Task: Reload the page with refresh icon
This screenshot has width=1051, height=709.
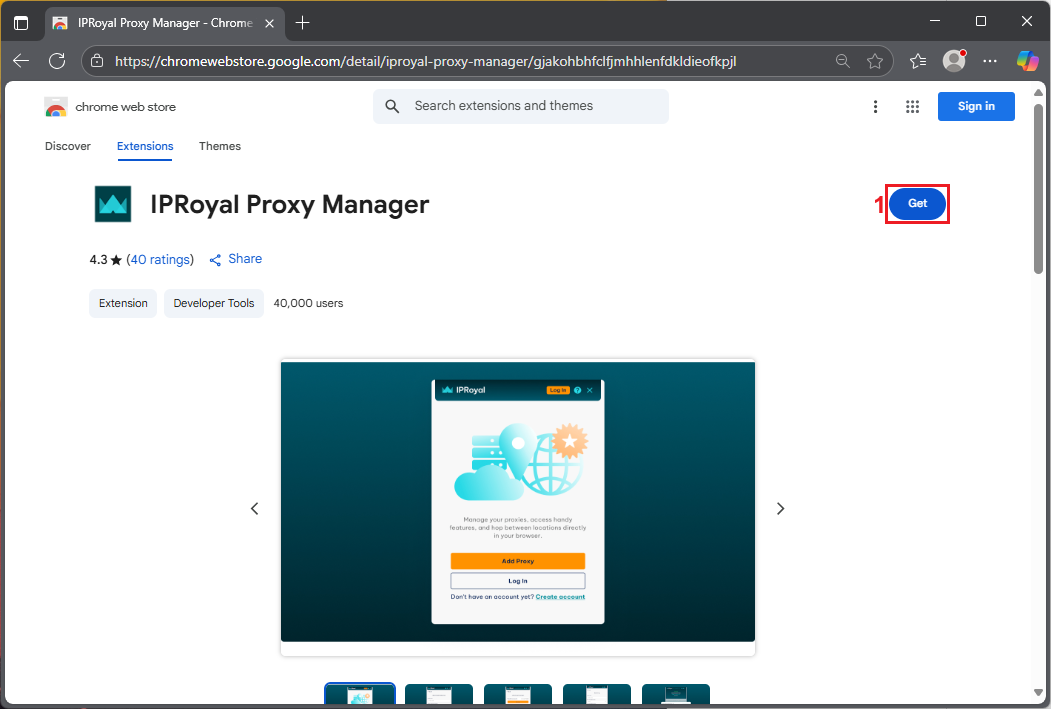Action: (57, 61)
